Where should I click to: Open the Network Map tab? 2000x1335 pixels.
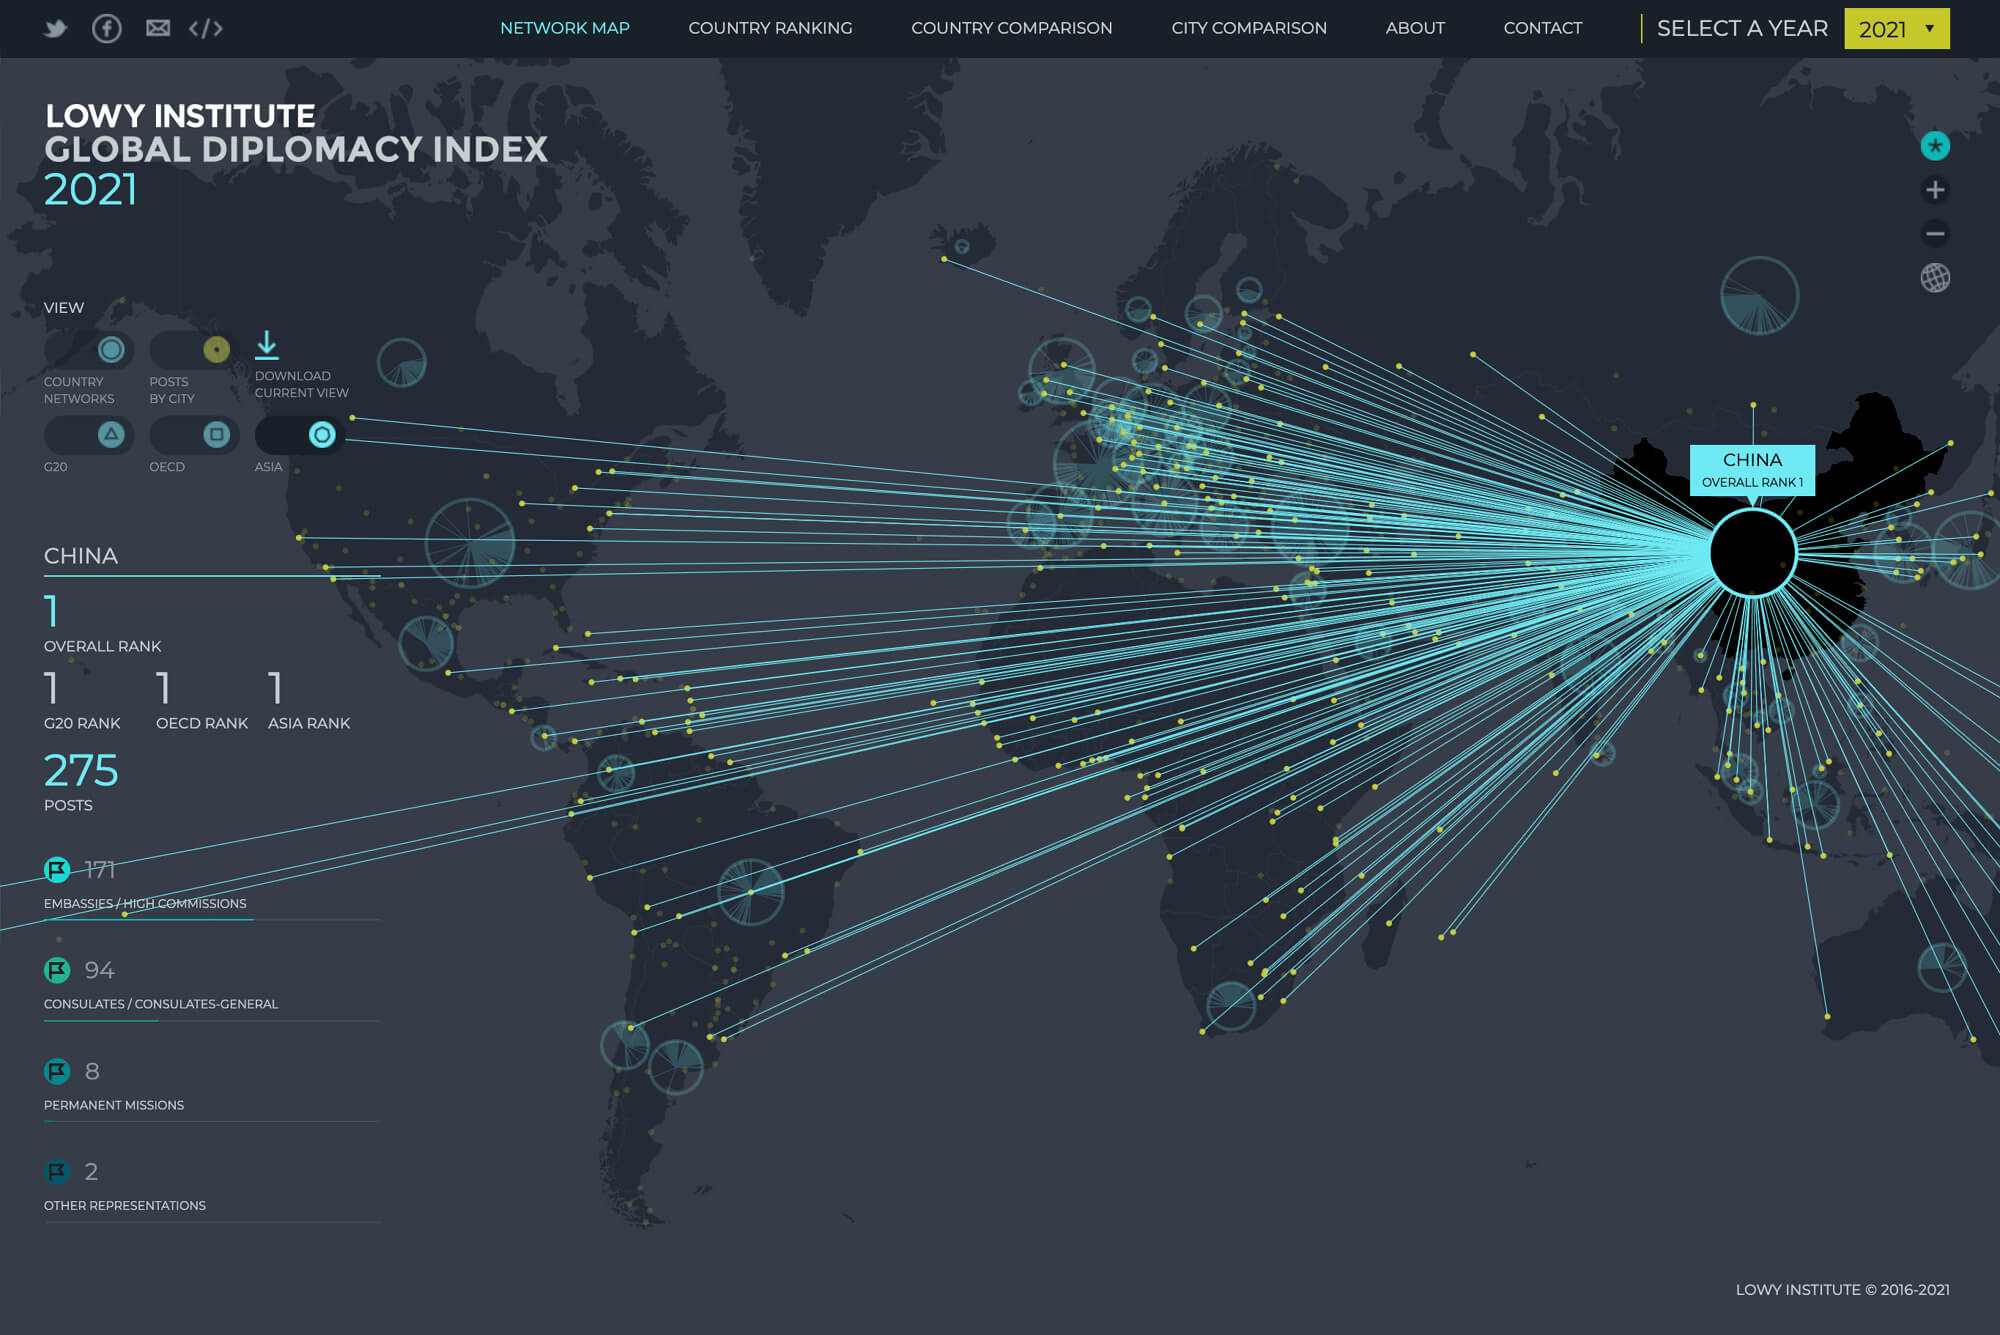pos(565,28)
